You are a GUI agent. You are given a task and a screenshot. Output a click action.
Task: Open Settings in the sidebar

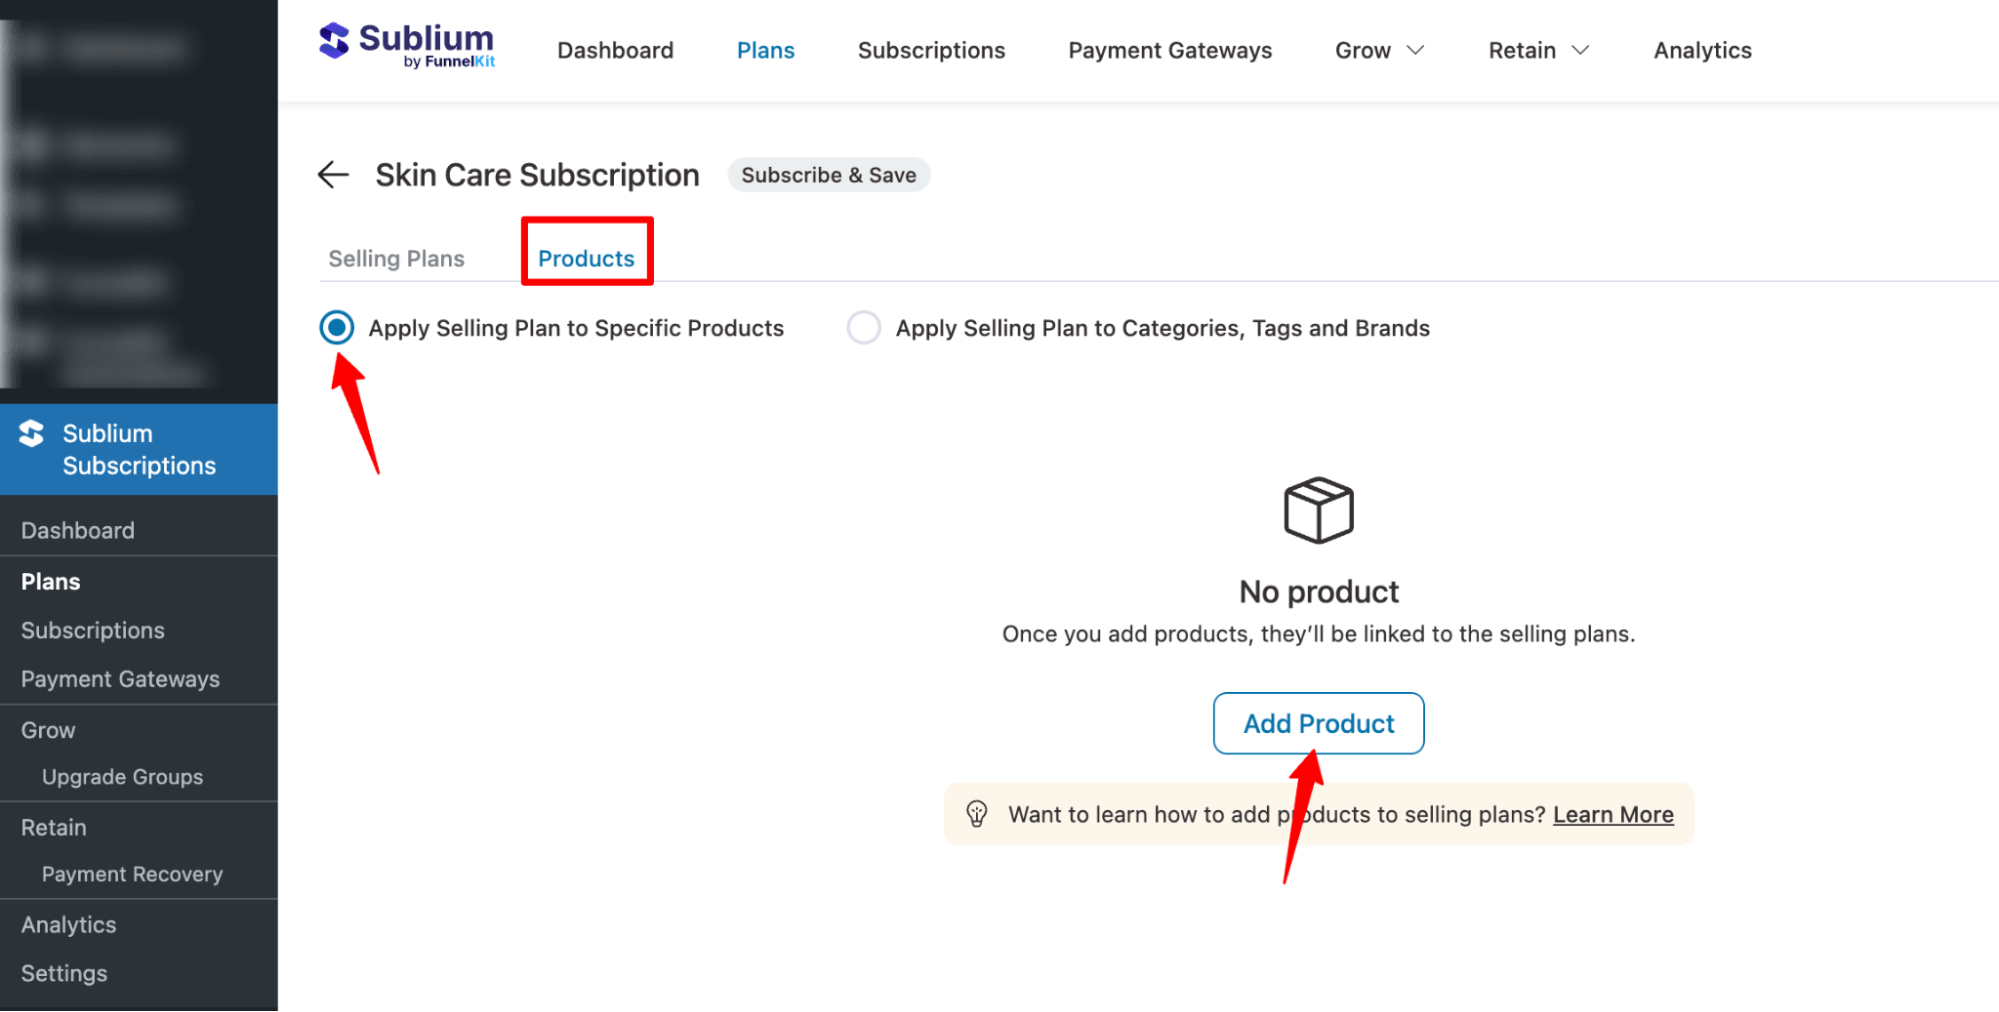pyautogui.click(x=63, y=973)
